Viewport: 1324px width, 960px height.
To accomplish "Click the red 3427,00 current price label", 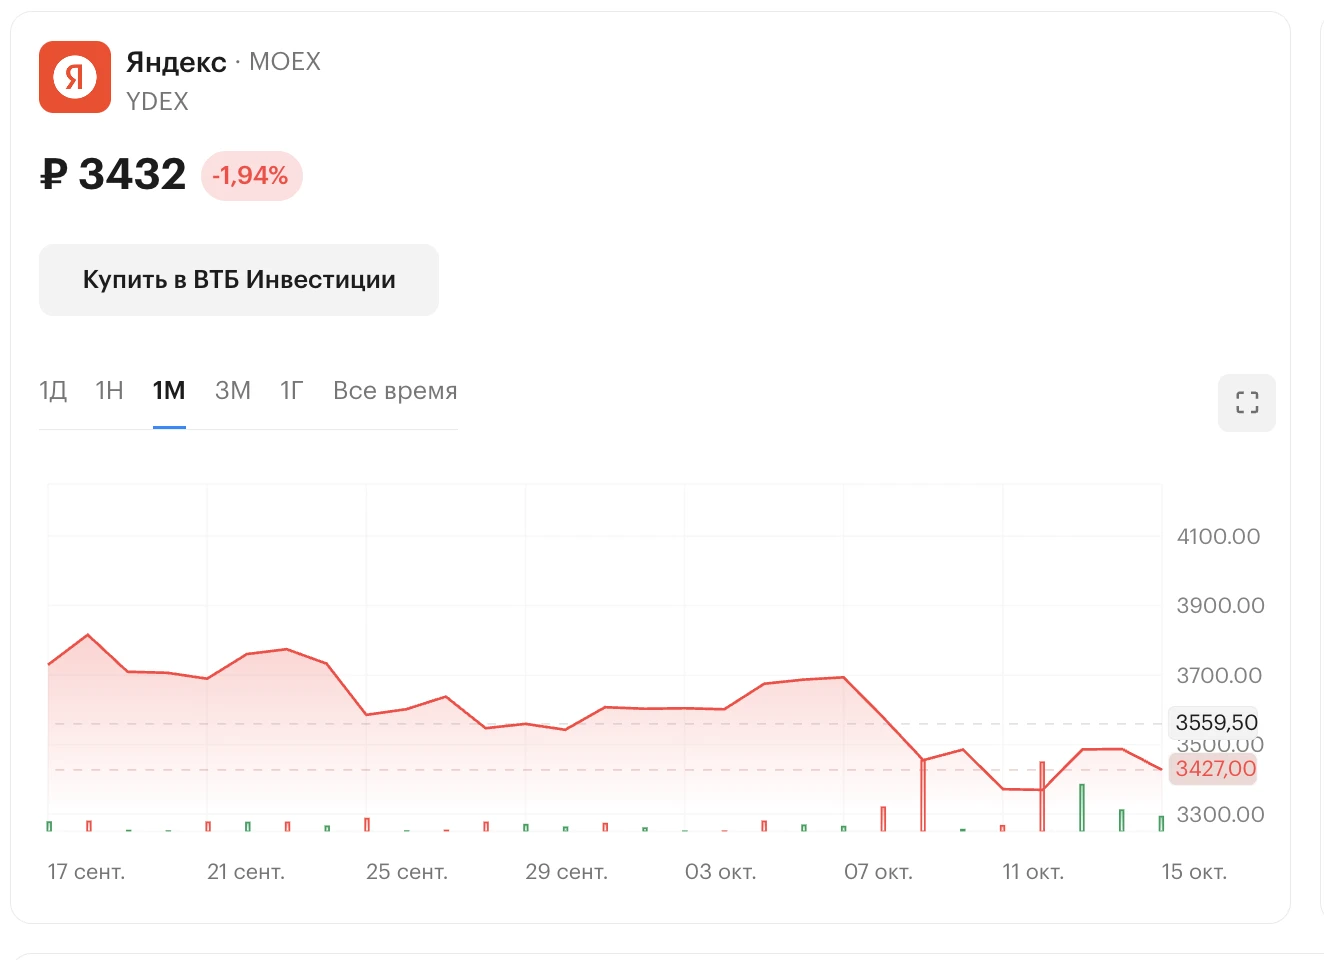I will (1215, 769).
